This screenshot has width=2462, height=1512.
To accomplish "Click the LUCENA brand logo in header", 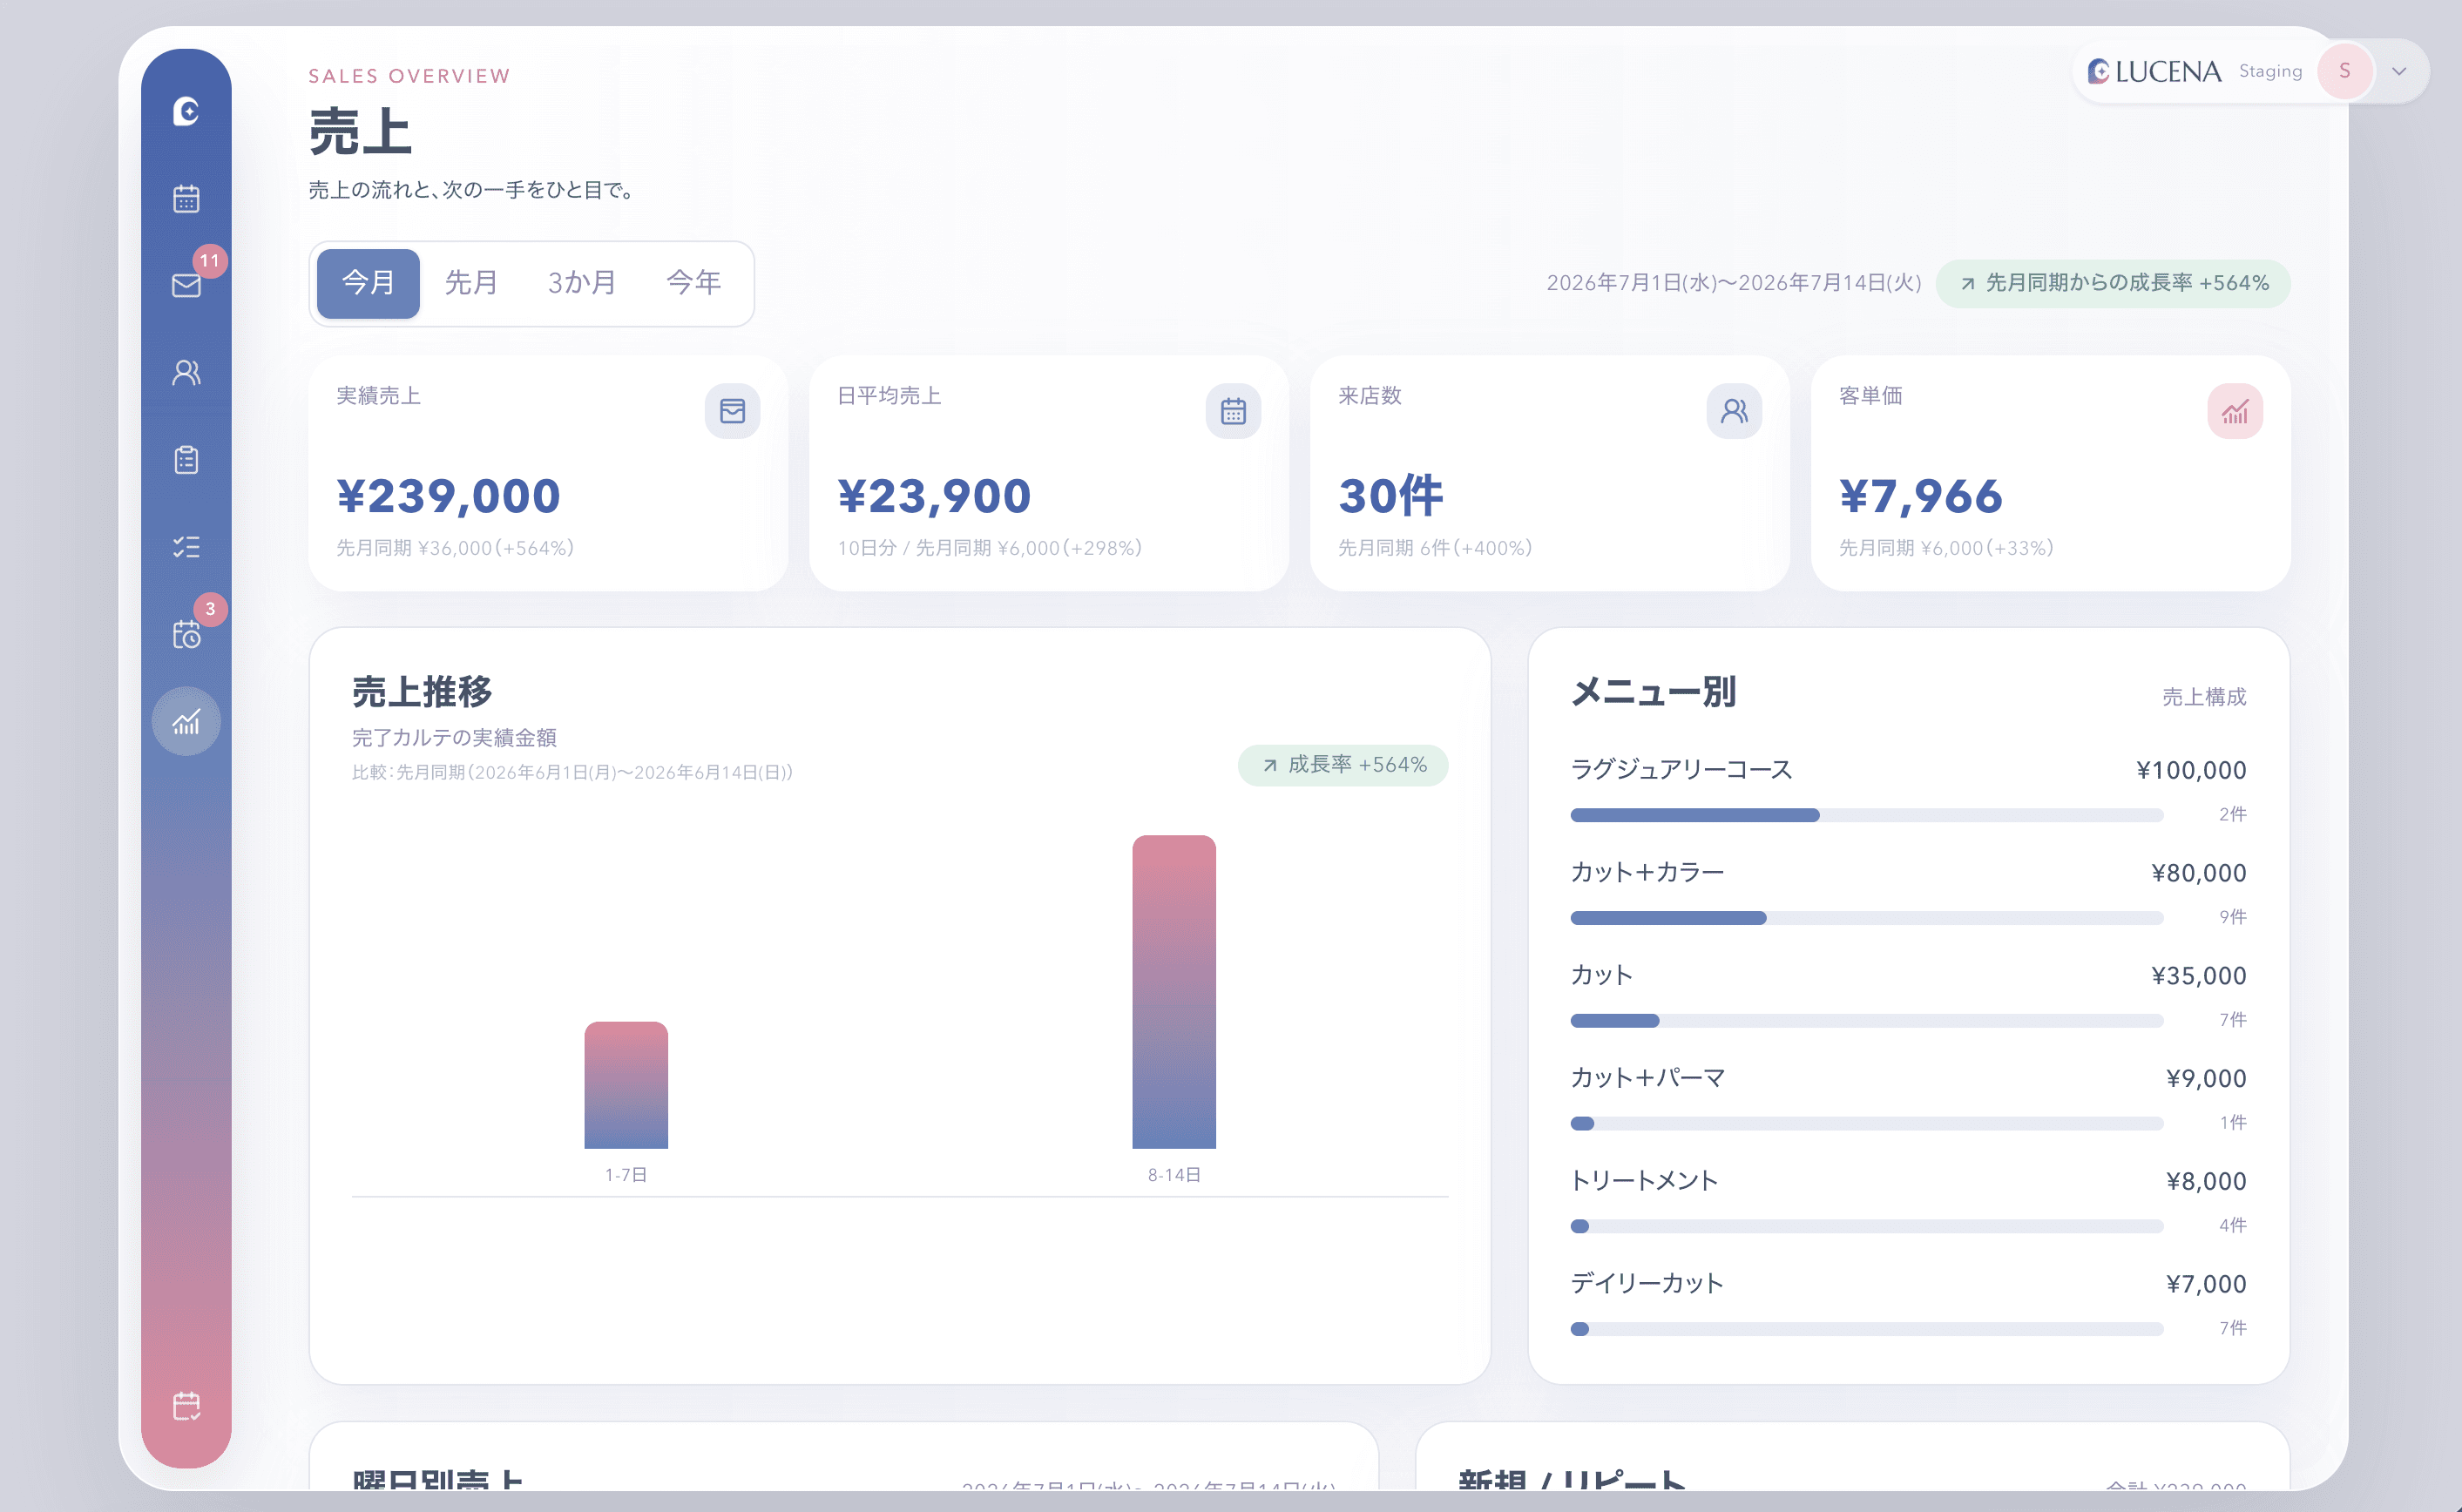I will point(2154,71).
